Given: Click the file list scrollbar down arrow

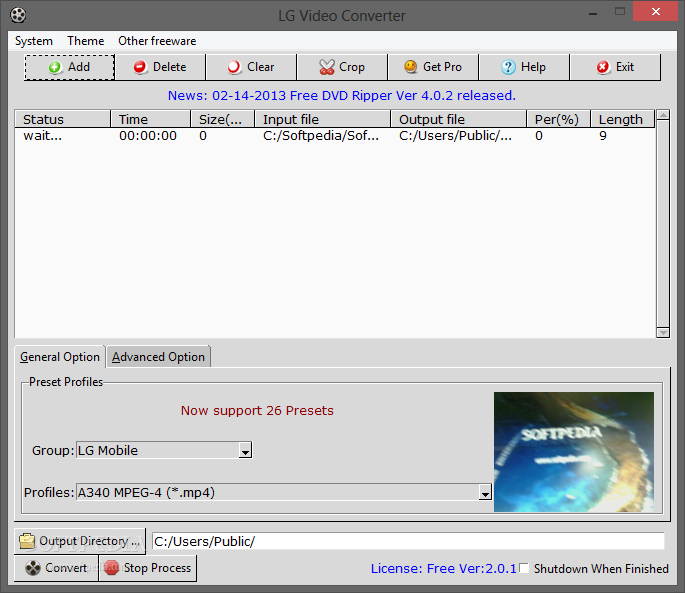Looking at the screenshot, I should [663, 333].
